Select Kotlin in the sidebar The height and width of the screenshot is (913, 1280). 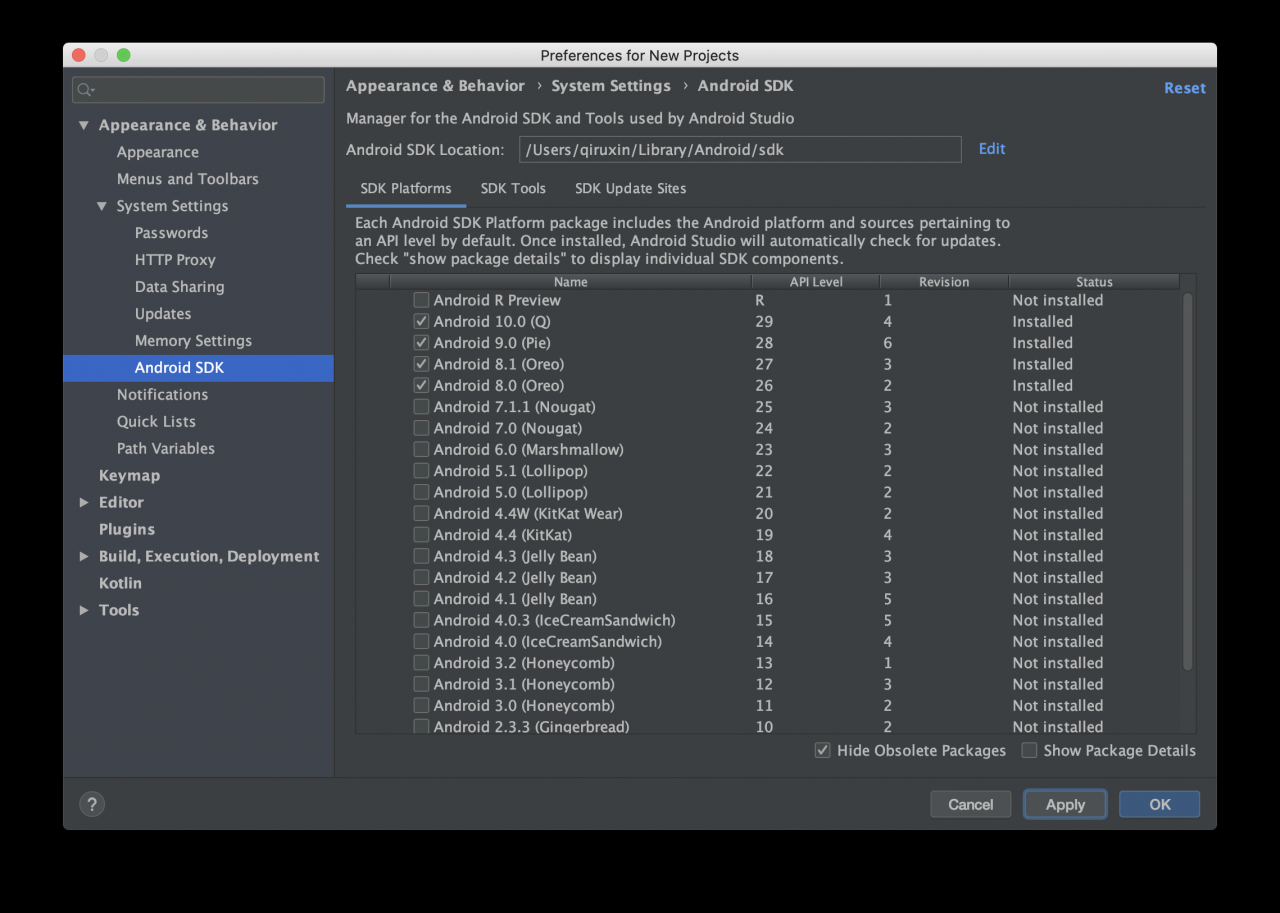pyautogui.click(x=120, y=583)
